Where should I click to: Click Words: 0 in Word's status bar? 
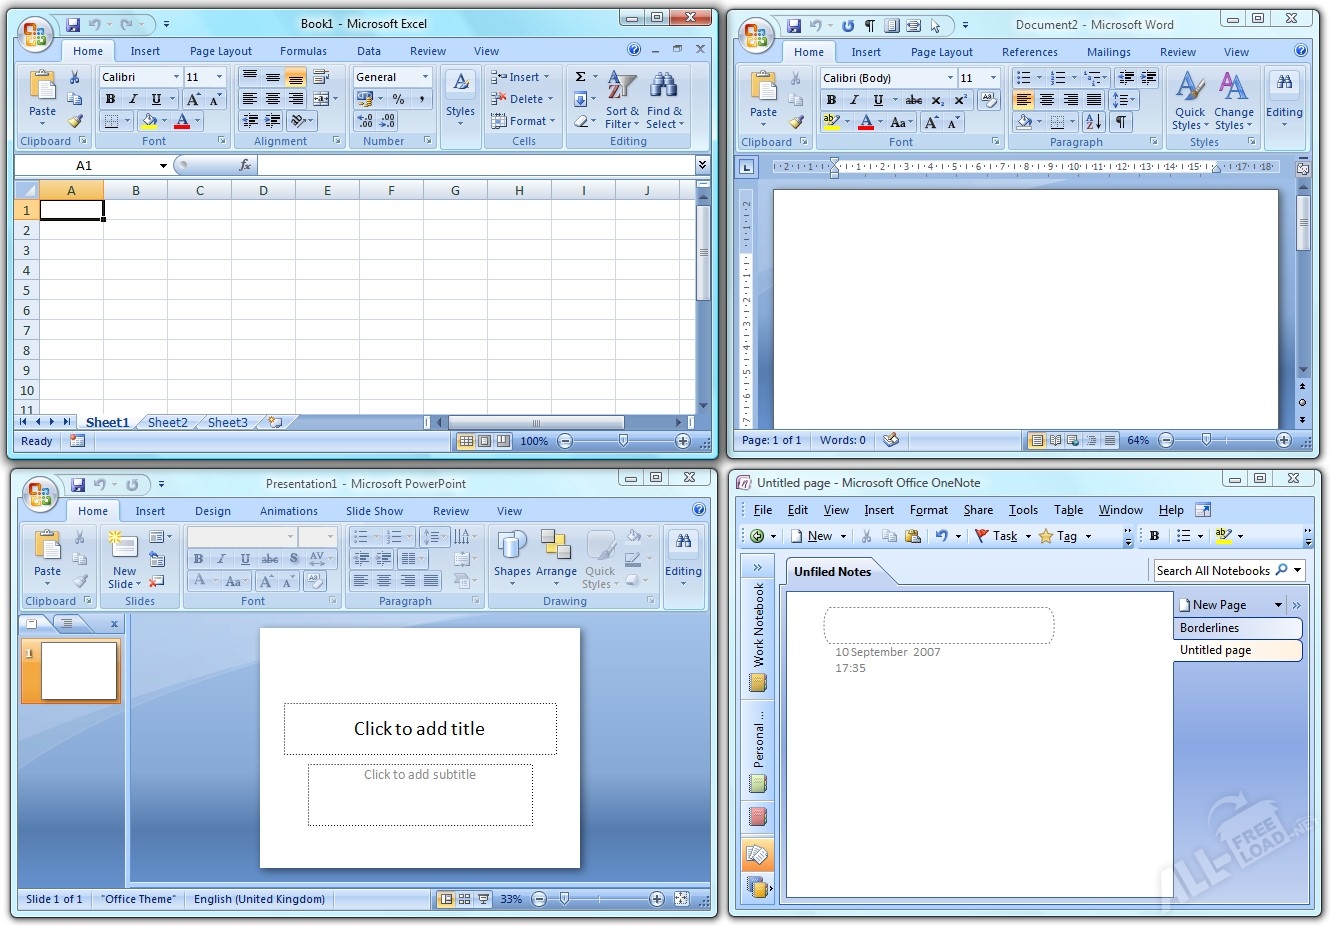843,440
